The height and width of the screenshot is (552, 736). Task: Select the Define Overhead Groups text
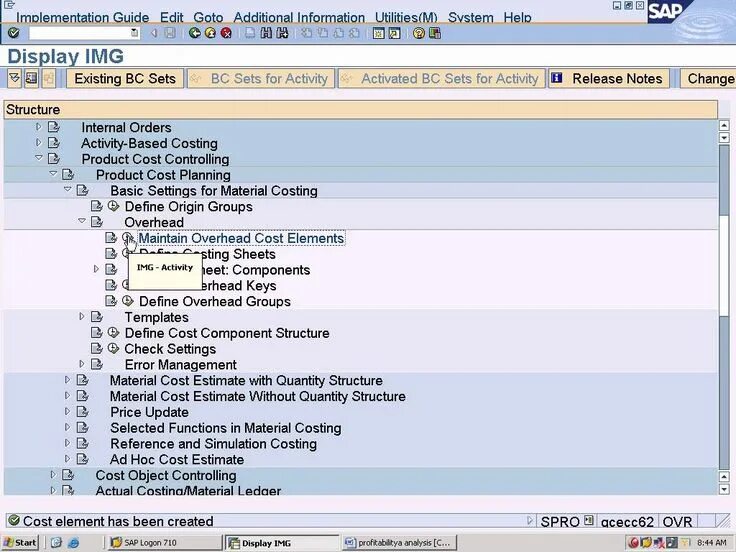pyautogui.click(x=215, y=301)
